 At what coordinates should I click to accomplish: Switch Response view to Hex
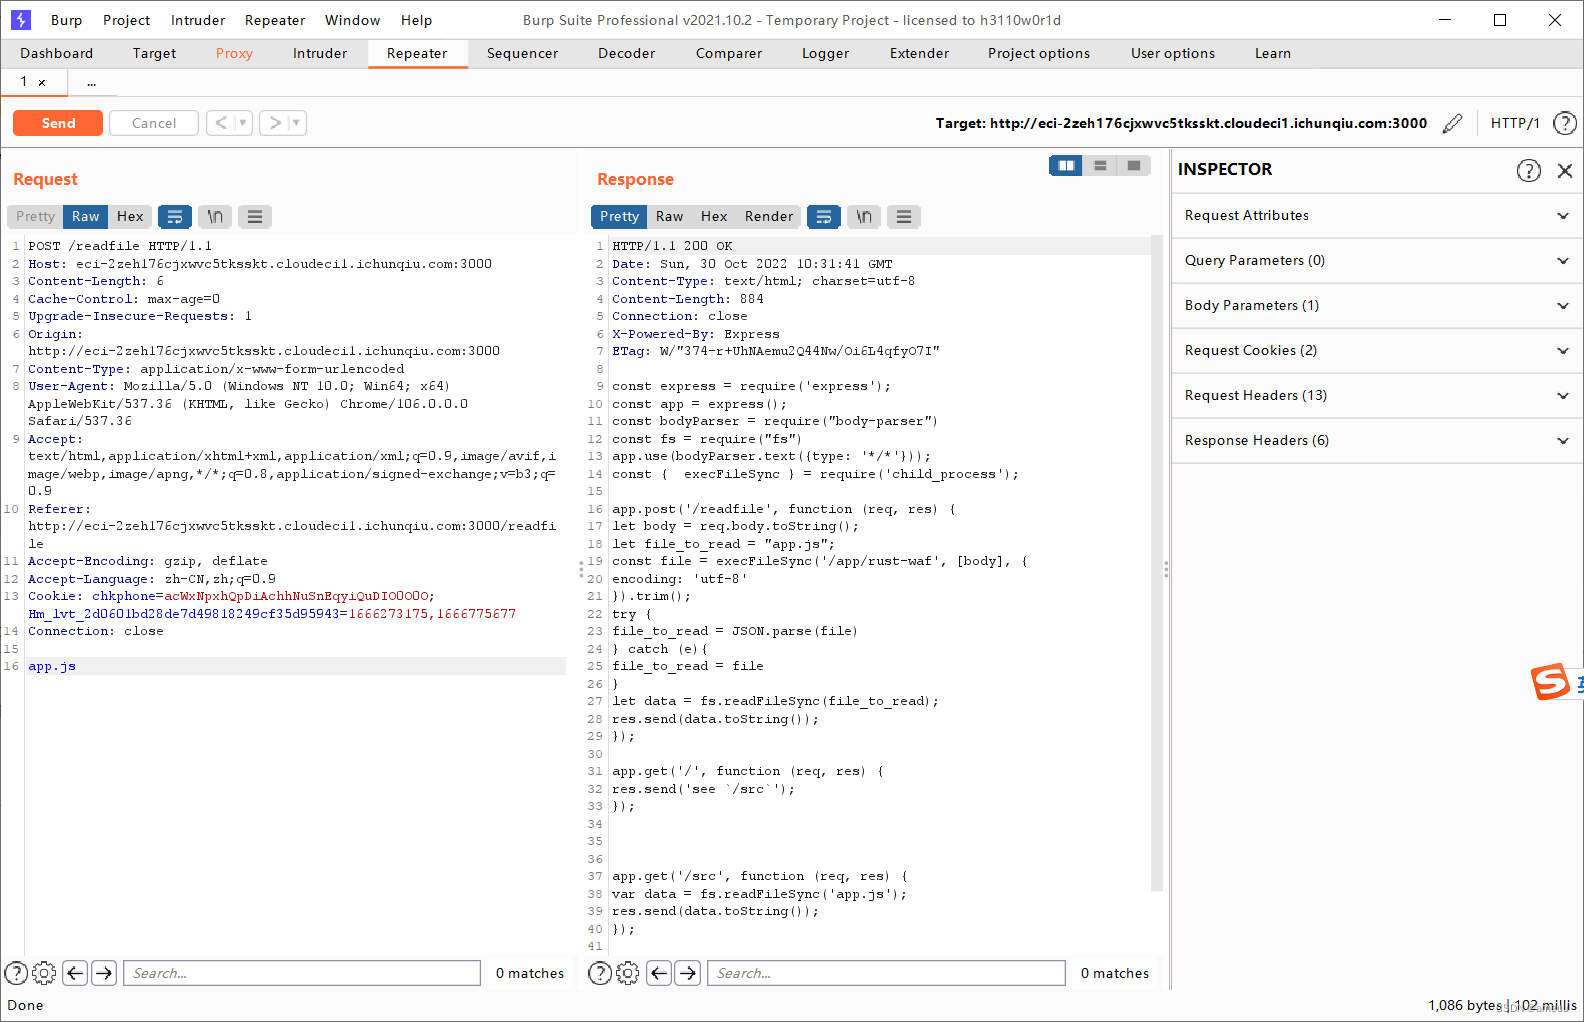pyautogui.click(x=714, y=216)
